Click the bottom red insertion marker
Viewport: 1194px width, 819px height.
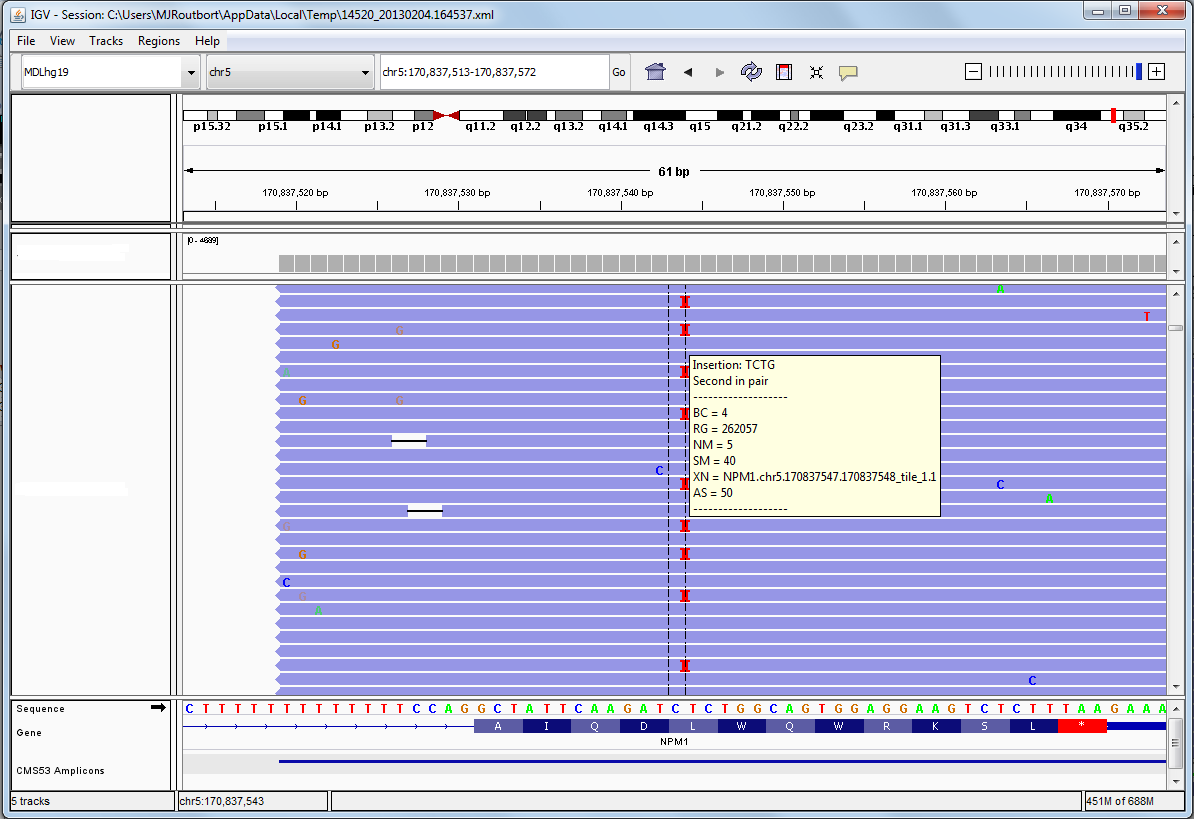(x=685, y=666)
